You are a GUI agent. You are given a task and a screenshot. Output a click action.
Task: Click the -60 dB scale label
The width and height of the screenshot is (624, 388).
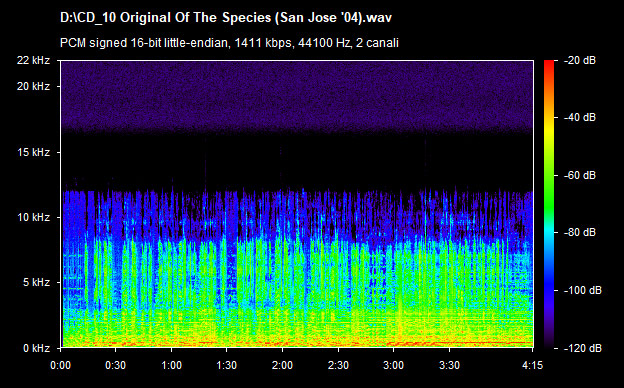[580, 175]
